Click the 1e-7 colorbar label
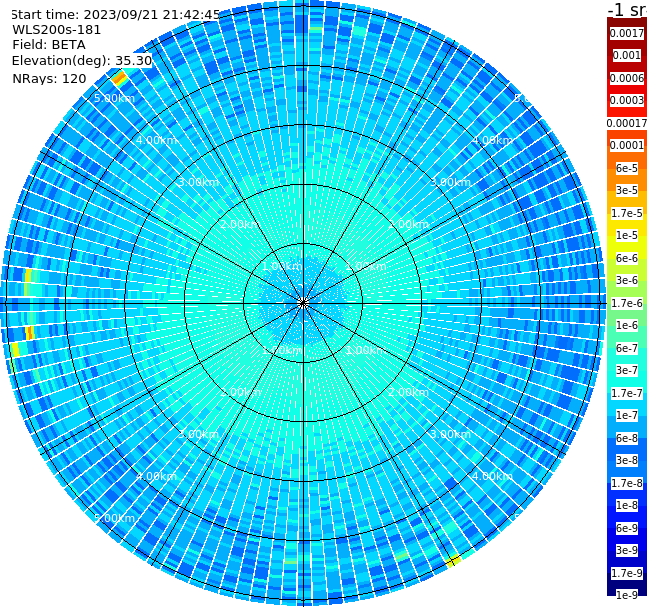647x607 pixels. click(627, 415)
